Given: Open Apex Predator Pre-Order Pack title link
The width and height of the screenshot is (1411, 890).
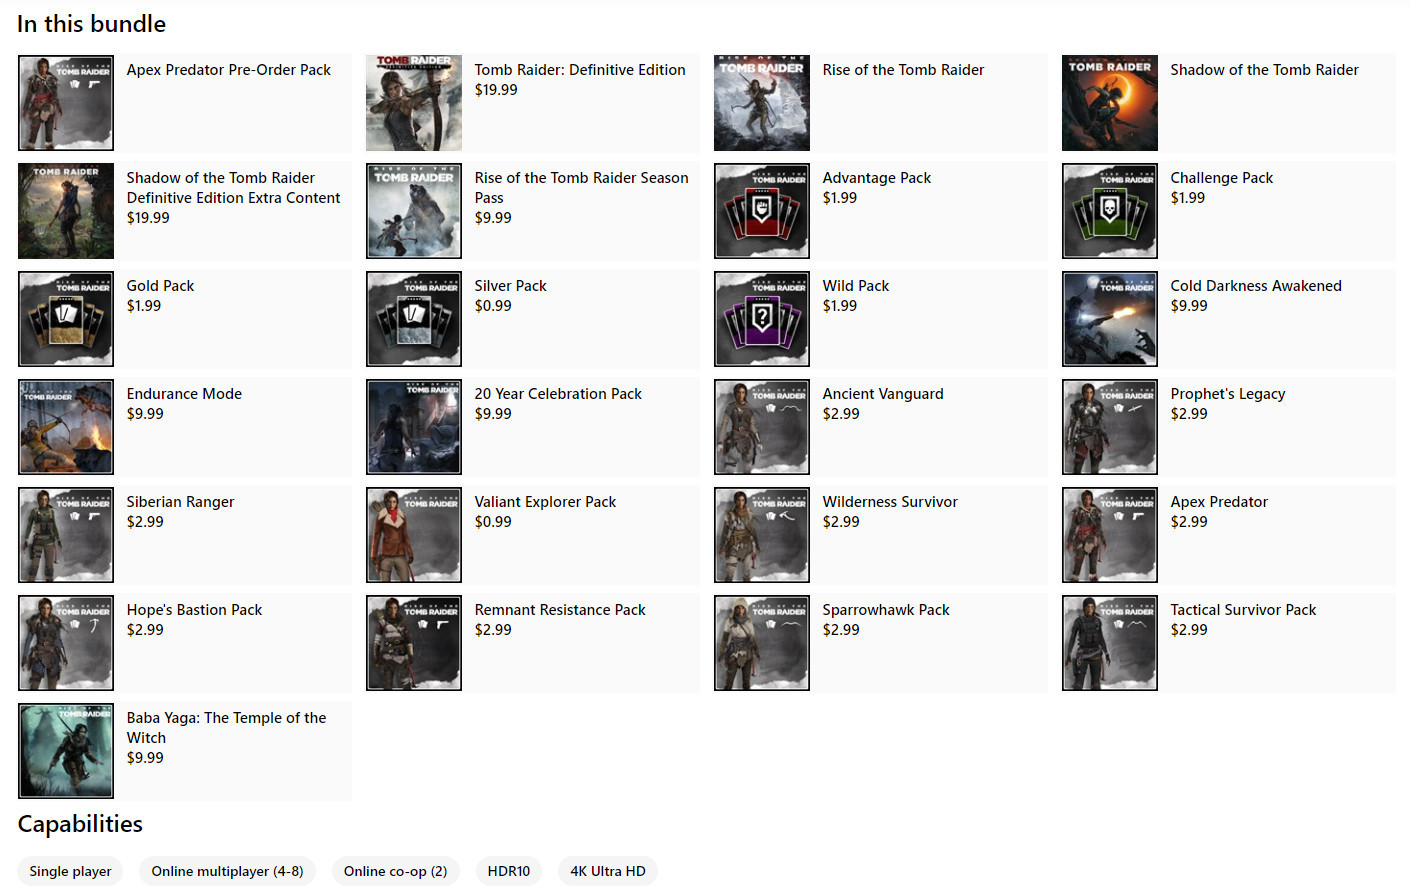Looking at the screenshot, I should (229, 70).
